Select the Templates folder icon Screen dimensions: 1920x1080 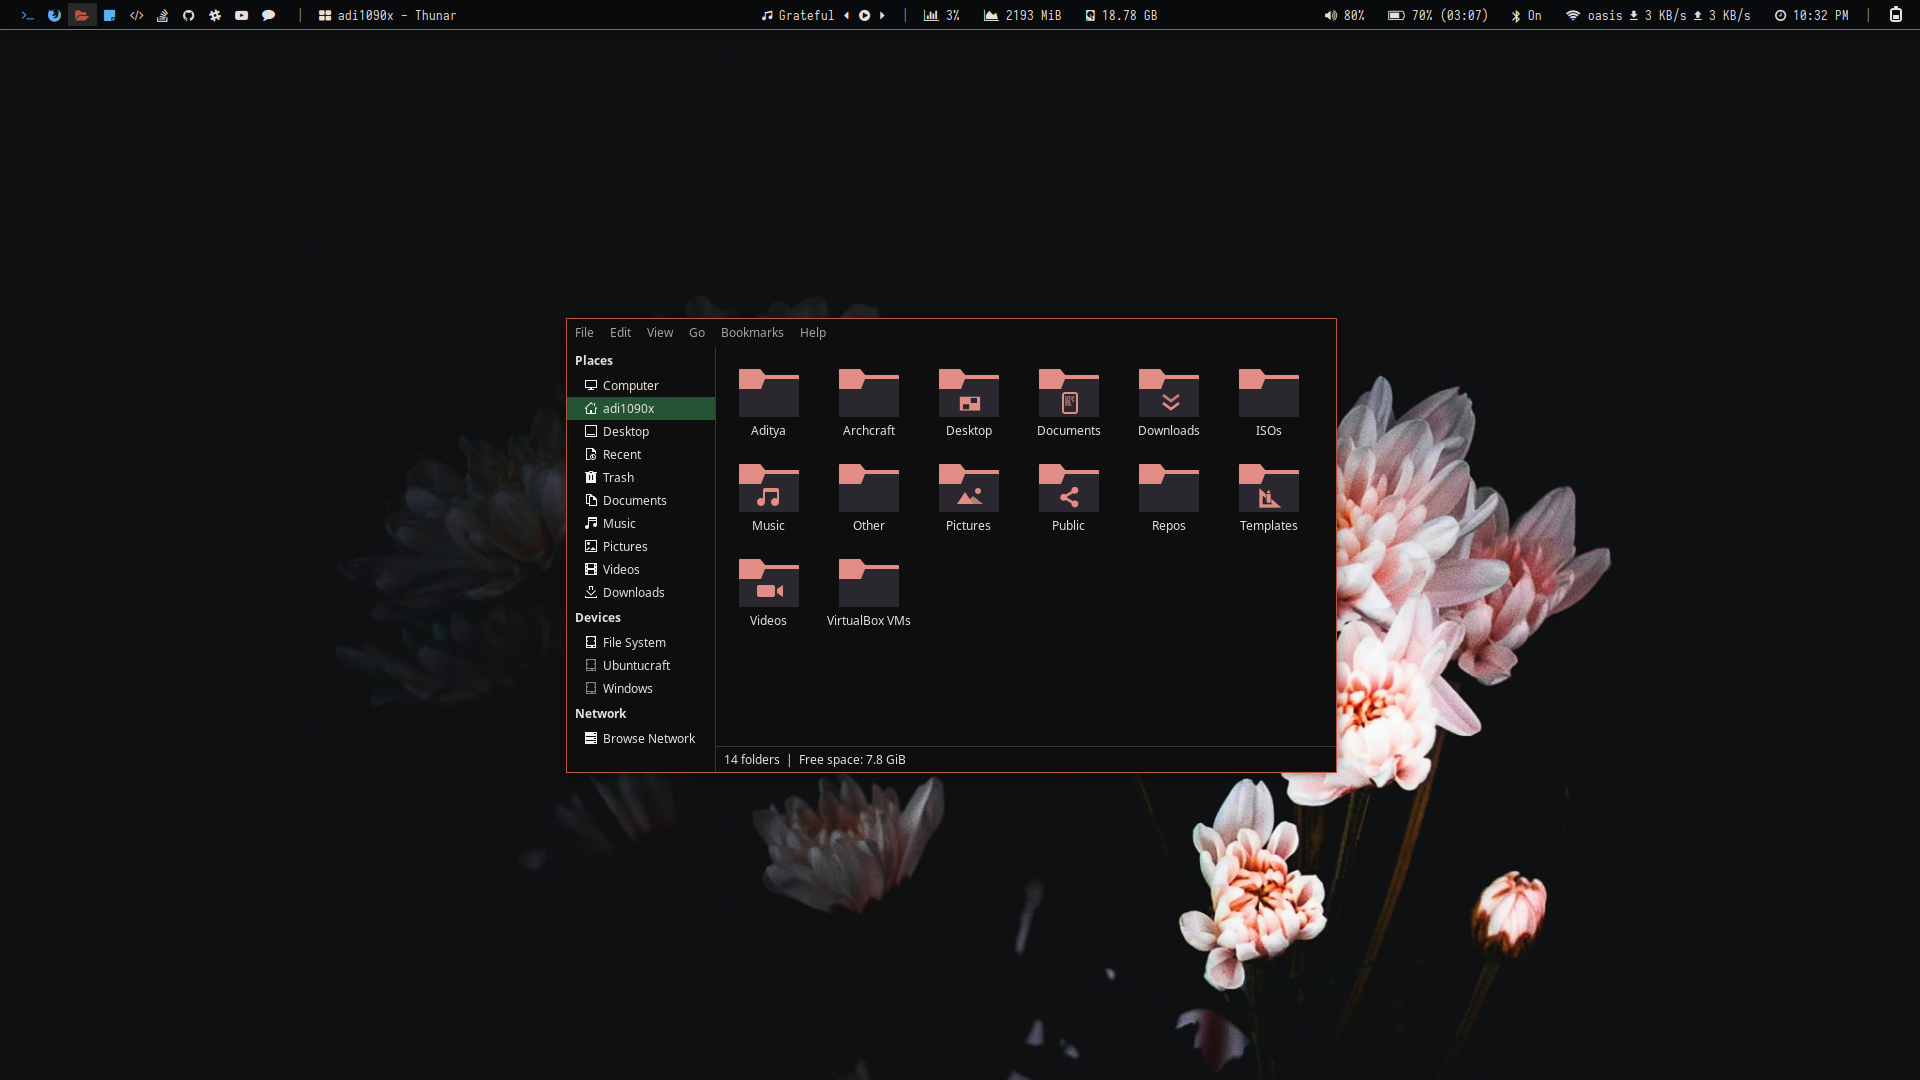pos(1268,489)
